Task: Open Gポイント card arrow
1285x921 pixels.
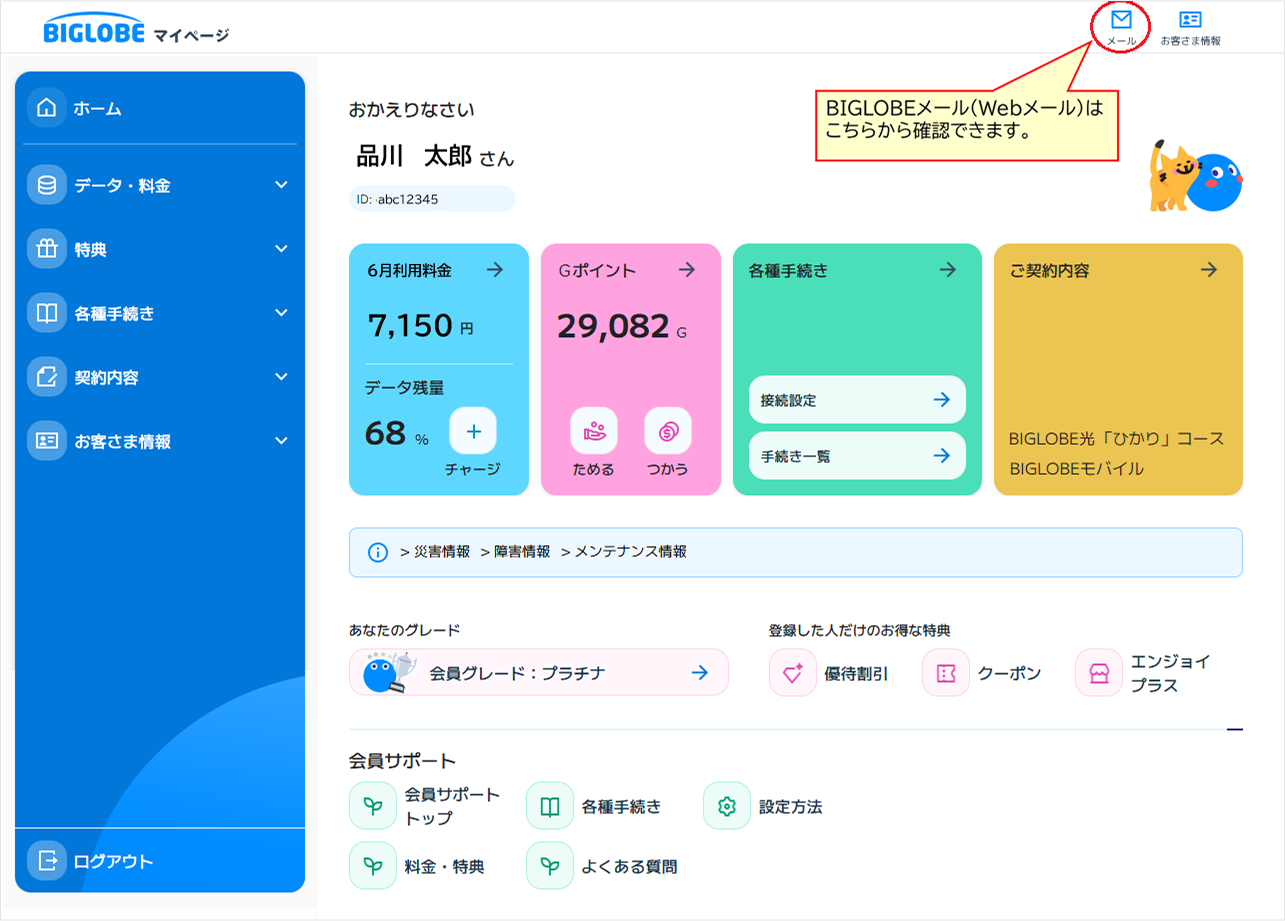Action: tap(687, 270)
